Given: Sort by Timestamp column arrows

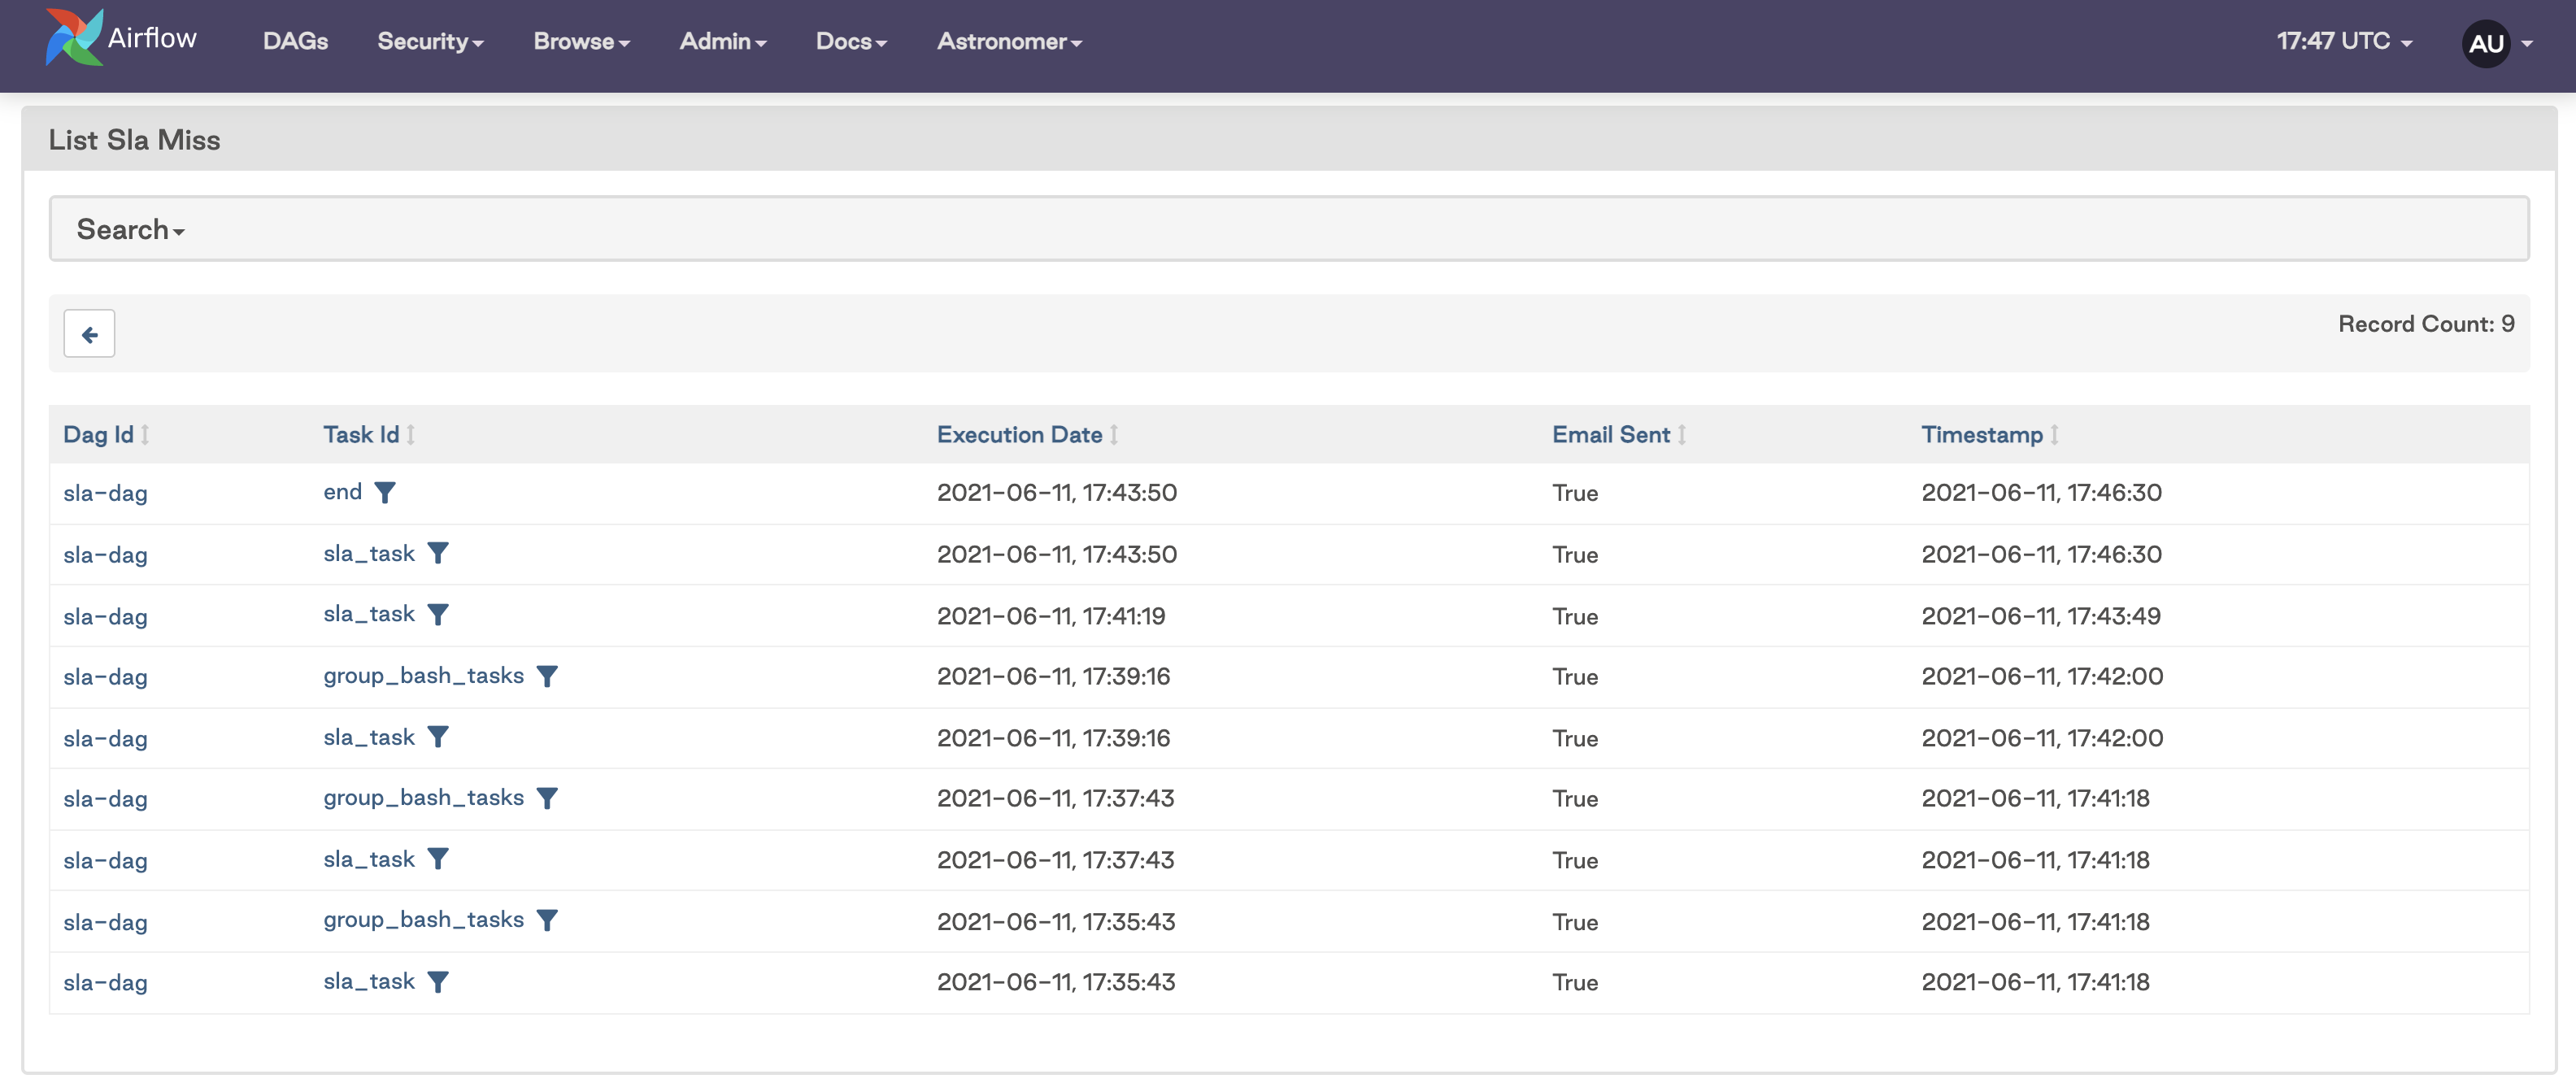Looking at the screenshot, I should coord(2054,435).
